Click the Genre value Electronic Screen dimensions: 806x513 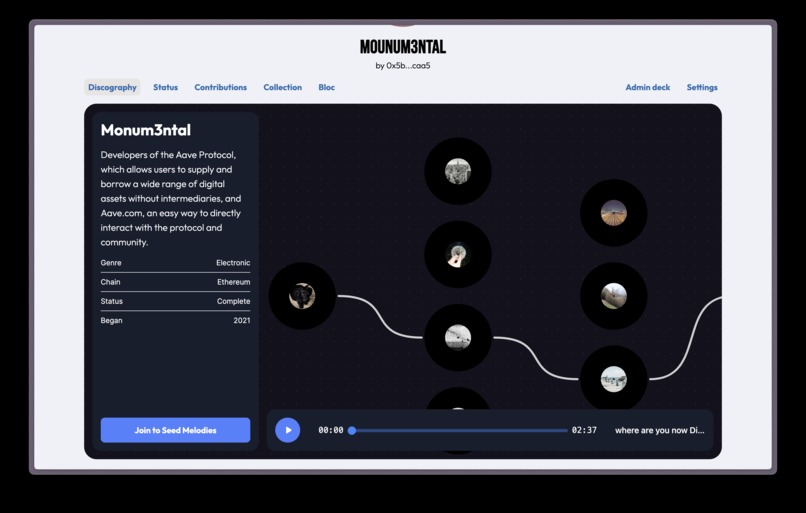(233, 263)
